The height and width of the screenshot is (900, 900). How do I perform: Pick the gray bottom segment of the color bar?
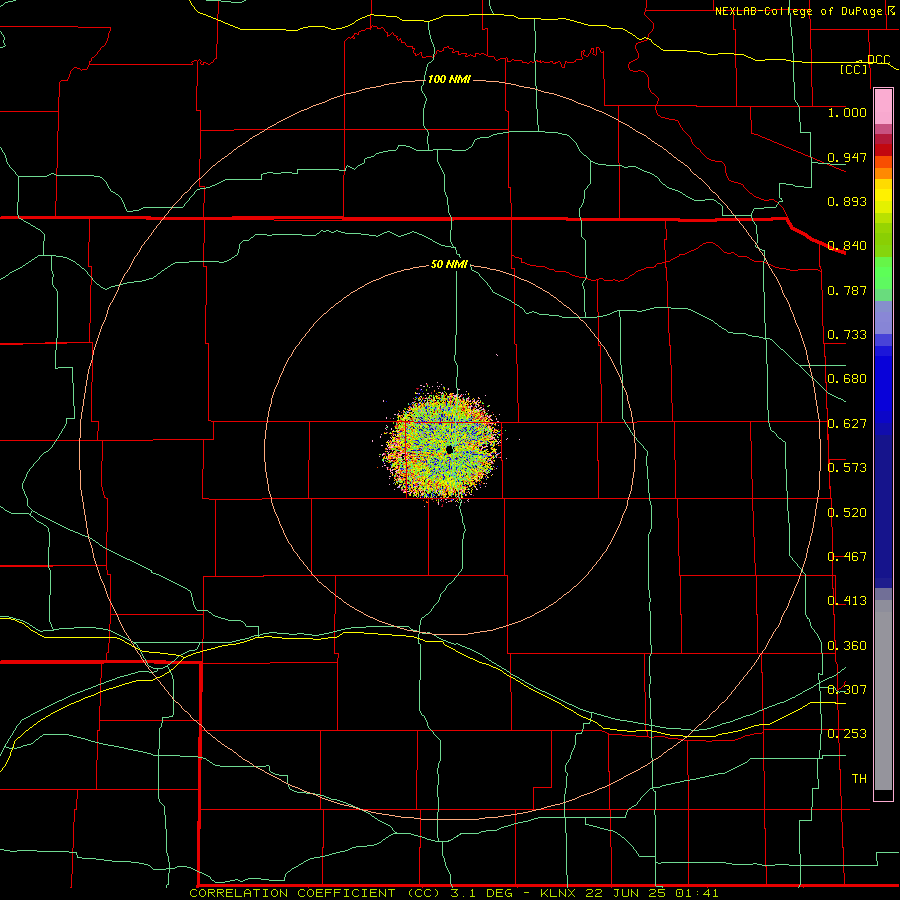pos(883,700)
